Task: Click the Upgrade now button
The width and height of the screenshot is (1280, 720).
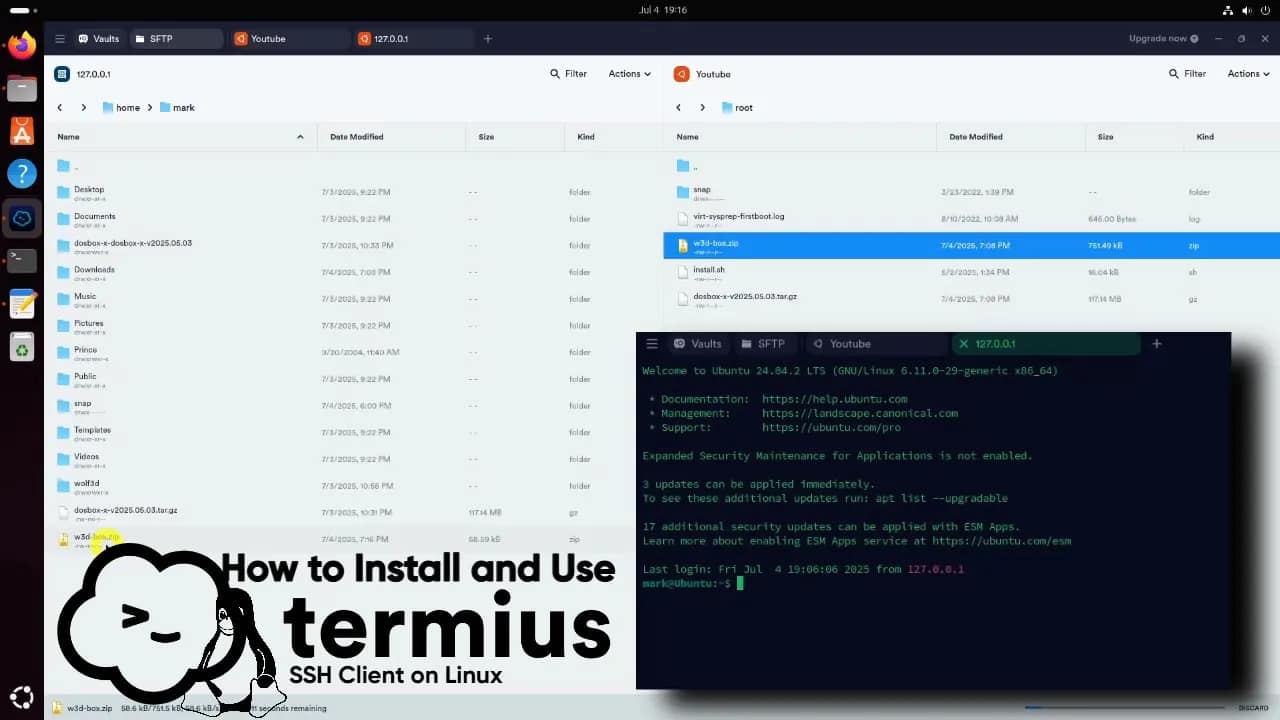Action: (x=1157, y=38)
